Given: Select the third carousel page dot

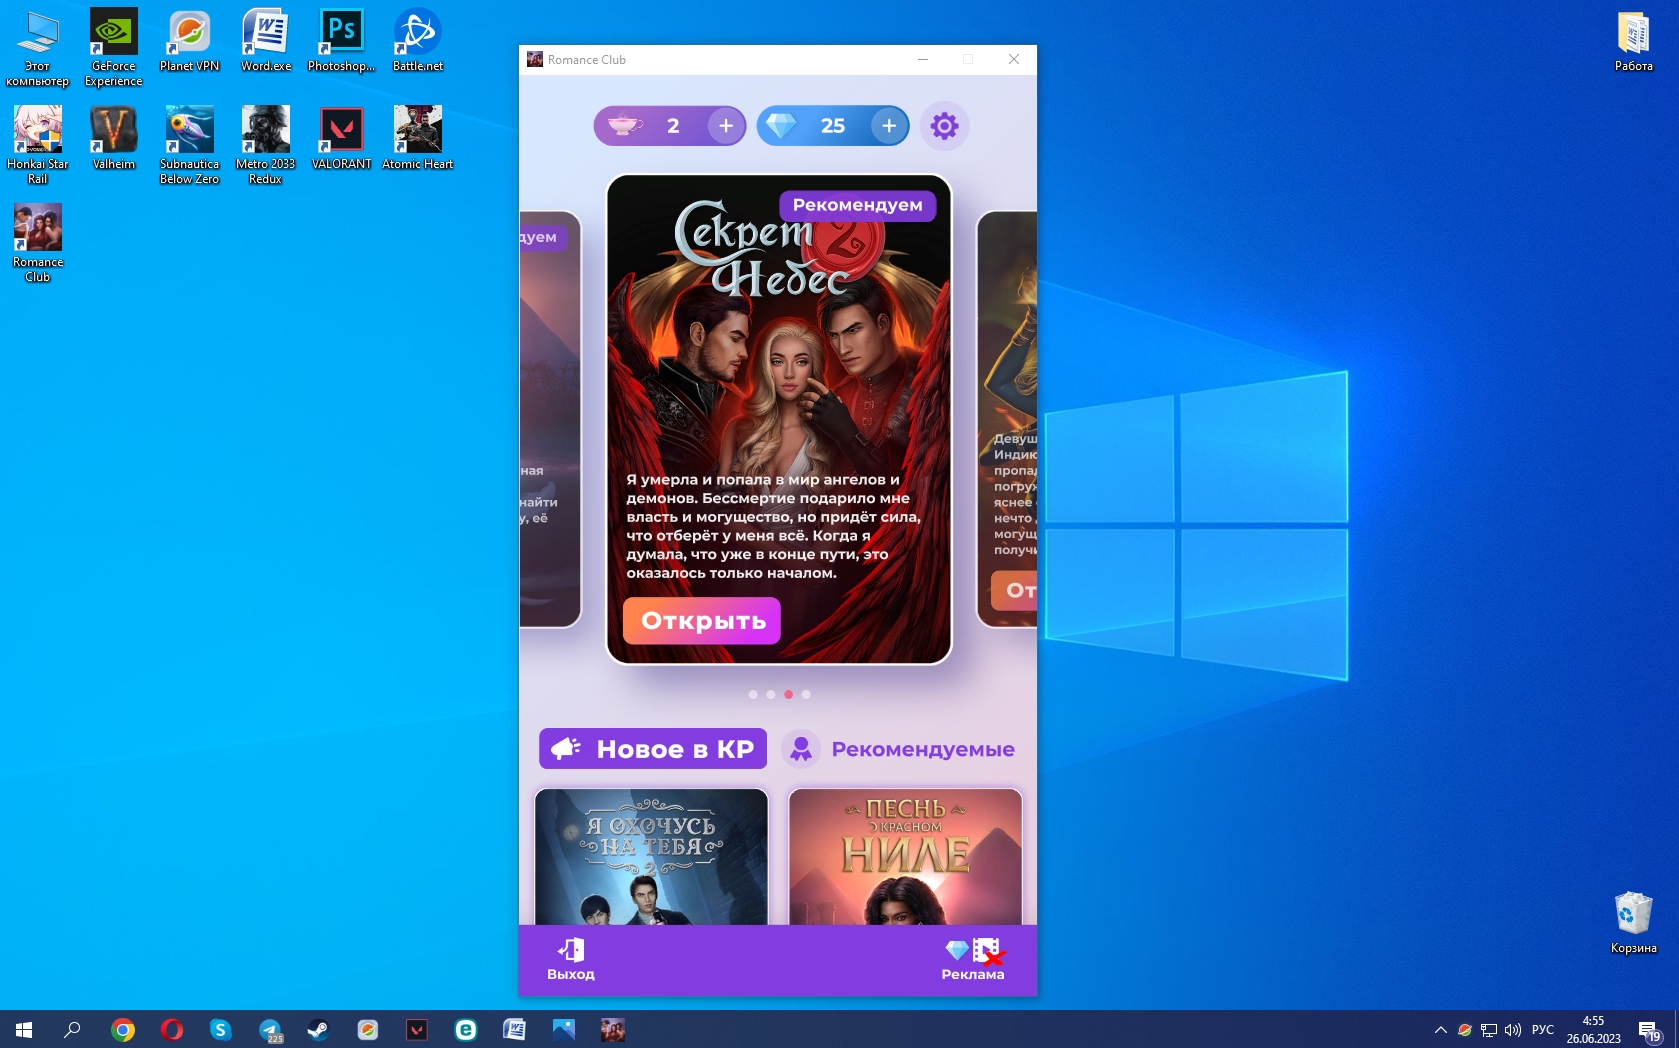Looking at the screenshot, I should pos(788,694).
